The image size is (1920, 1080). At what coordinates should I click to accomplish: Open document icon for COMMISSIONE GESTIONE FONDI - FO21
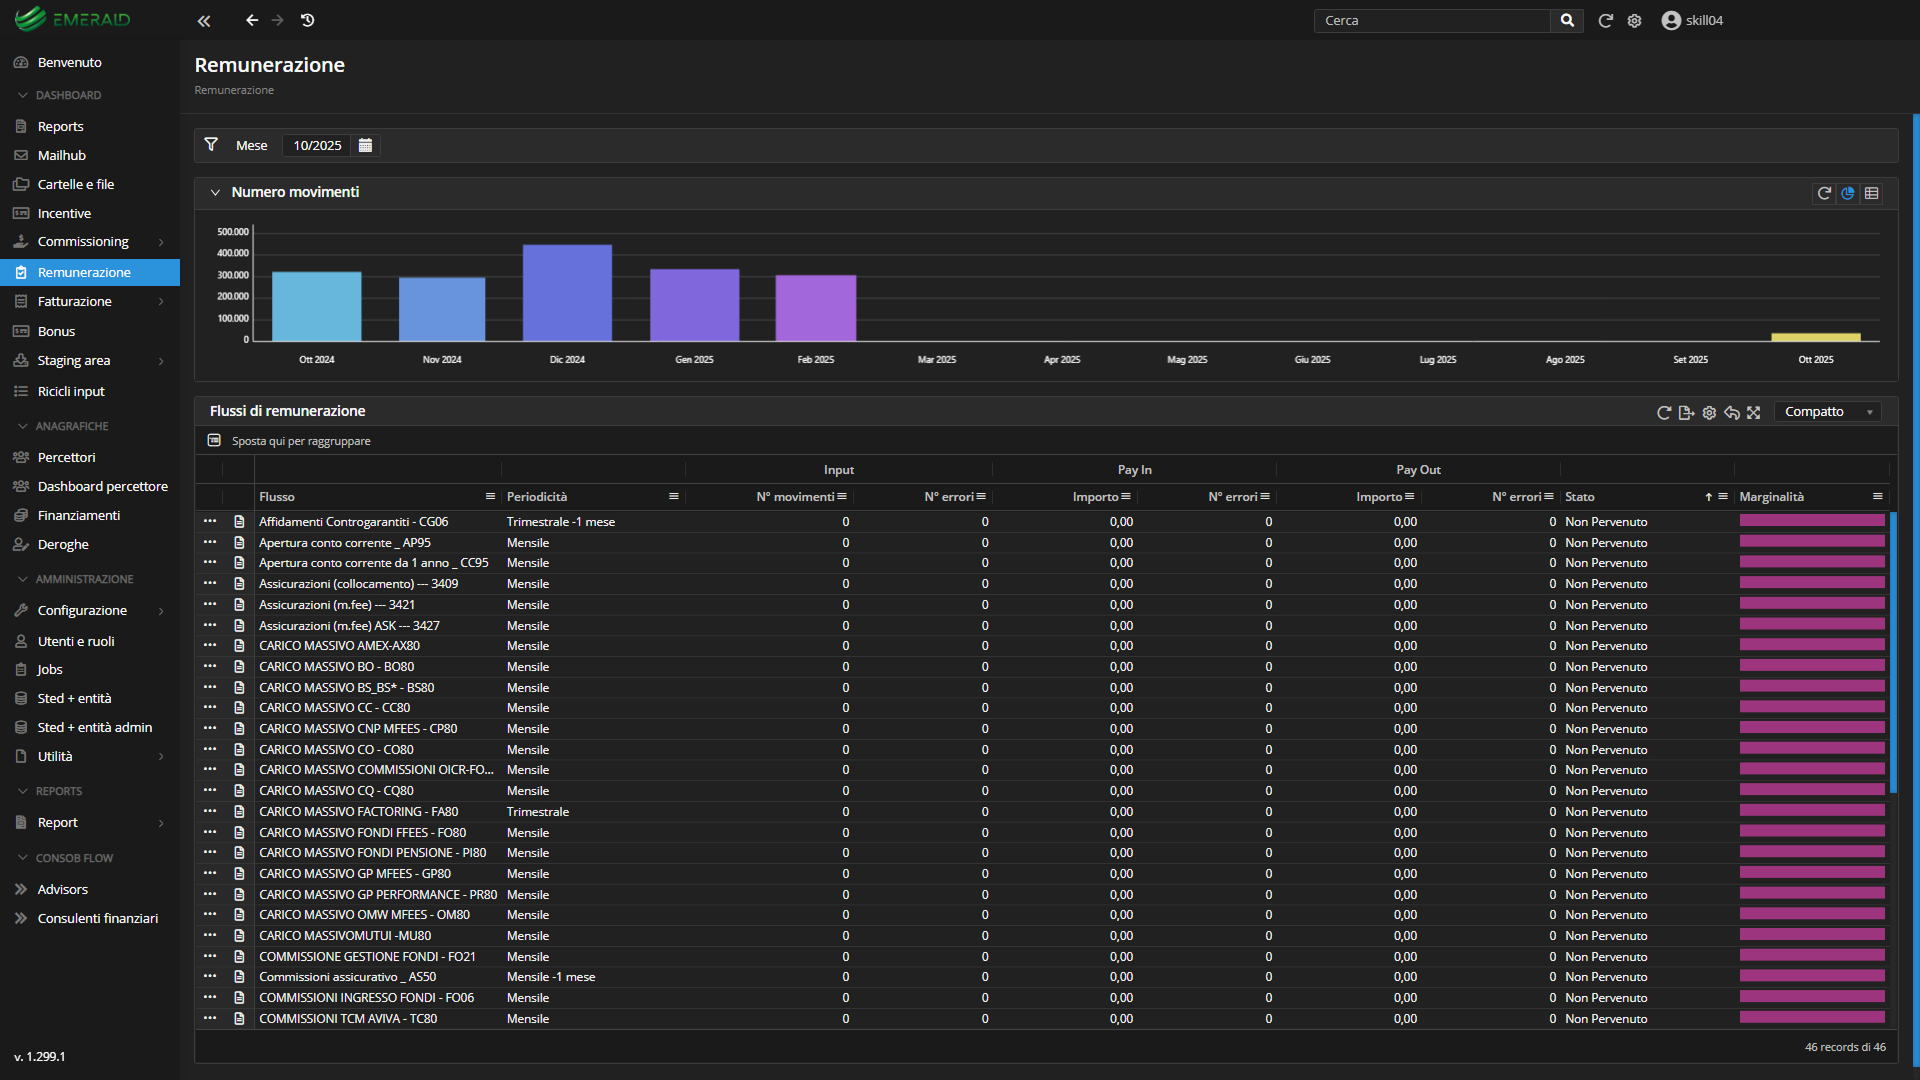tap(239, 956)
